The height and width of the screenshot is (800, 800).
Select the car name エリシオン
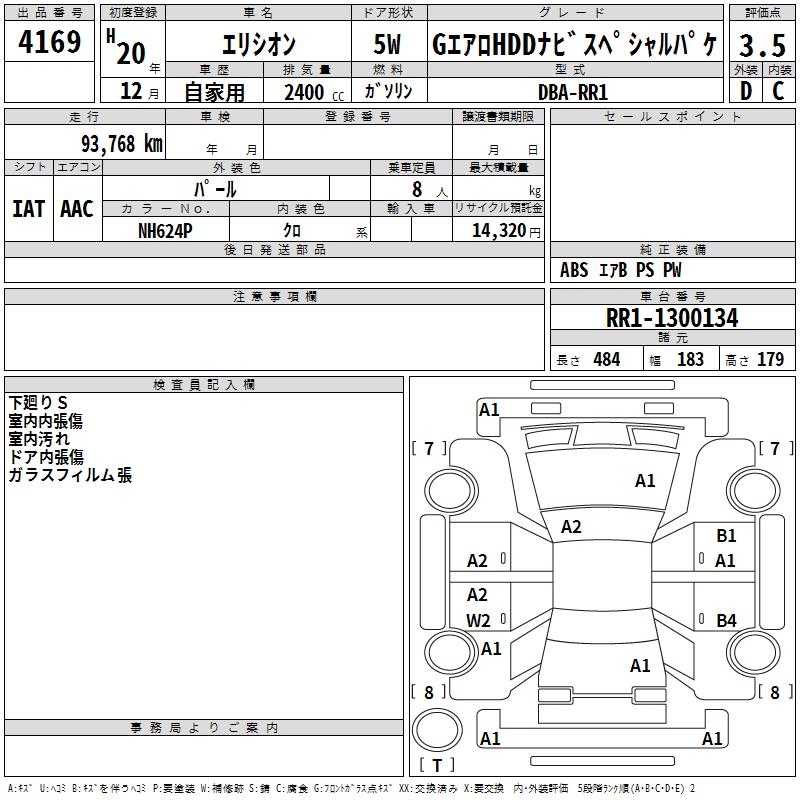point(259,44)
